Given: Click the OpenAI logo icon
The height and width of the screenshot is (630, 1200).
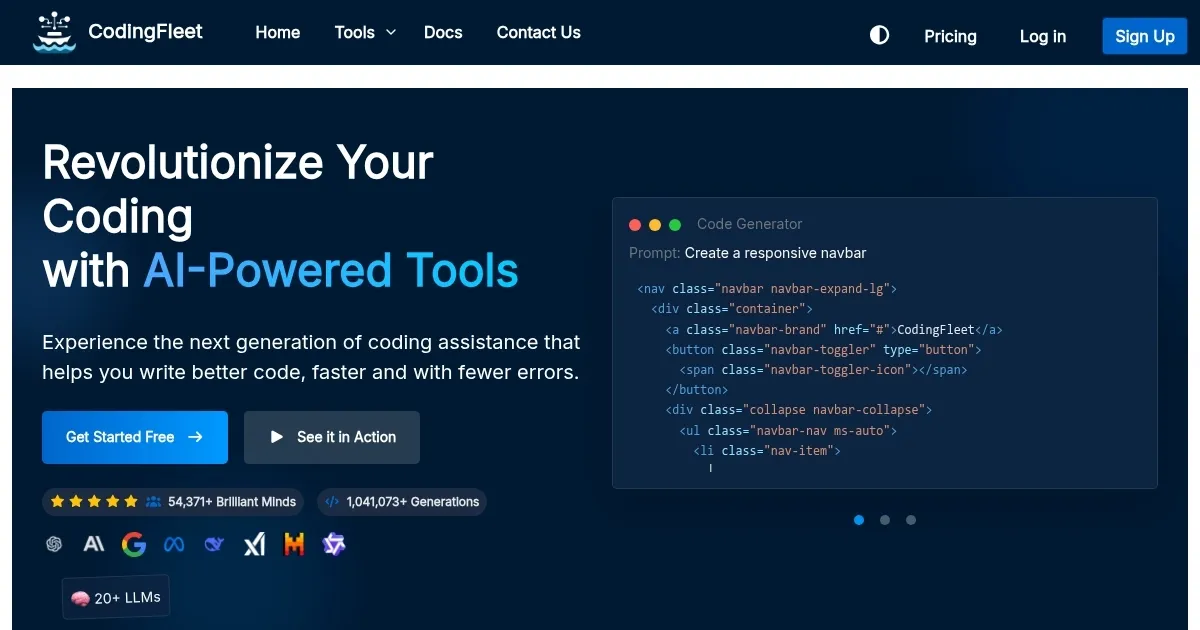Looking at the screenshot, I should pos(54,544).
